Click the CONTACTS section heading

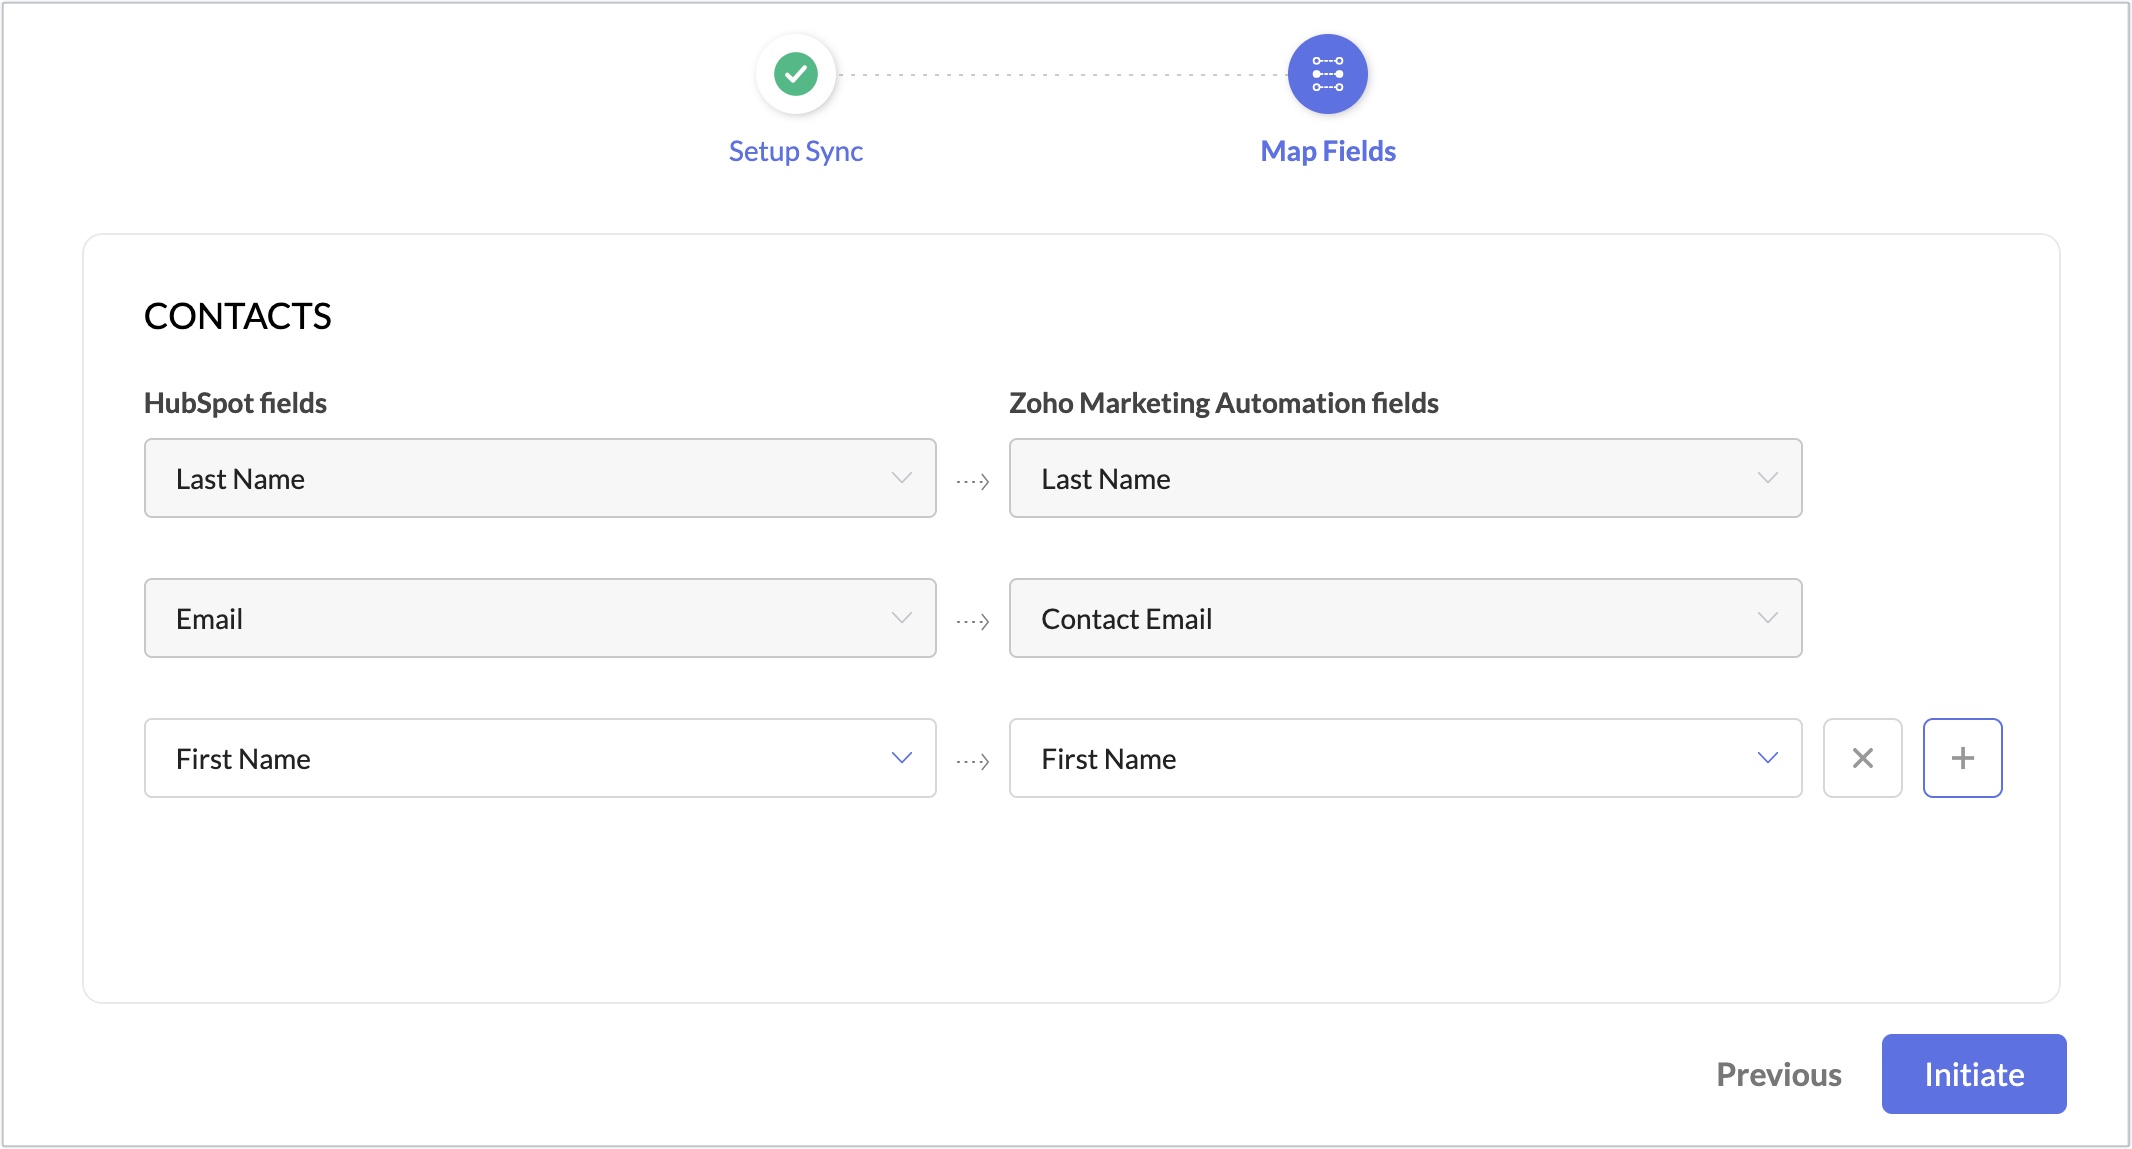click(237, 316)
